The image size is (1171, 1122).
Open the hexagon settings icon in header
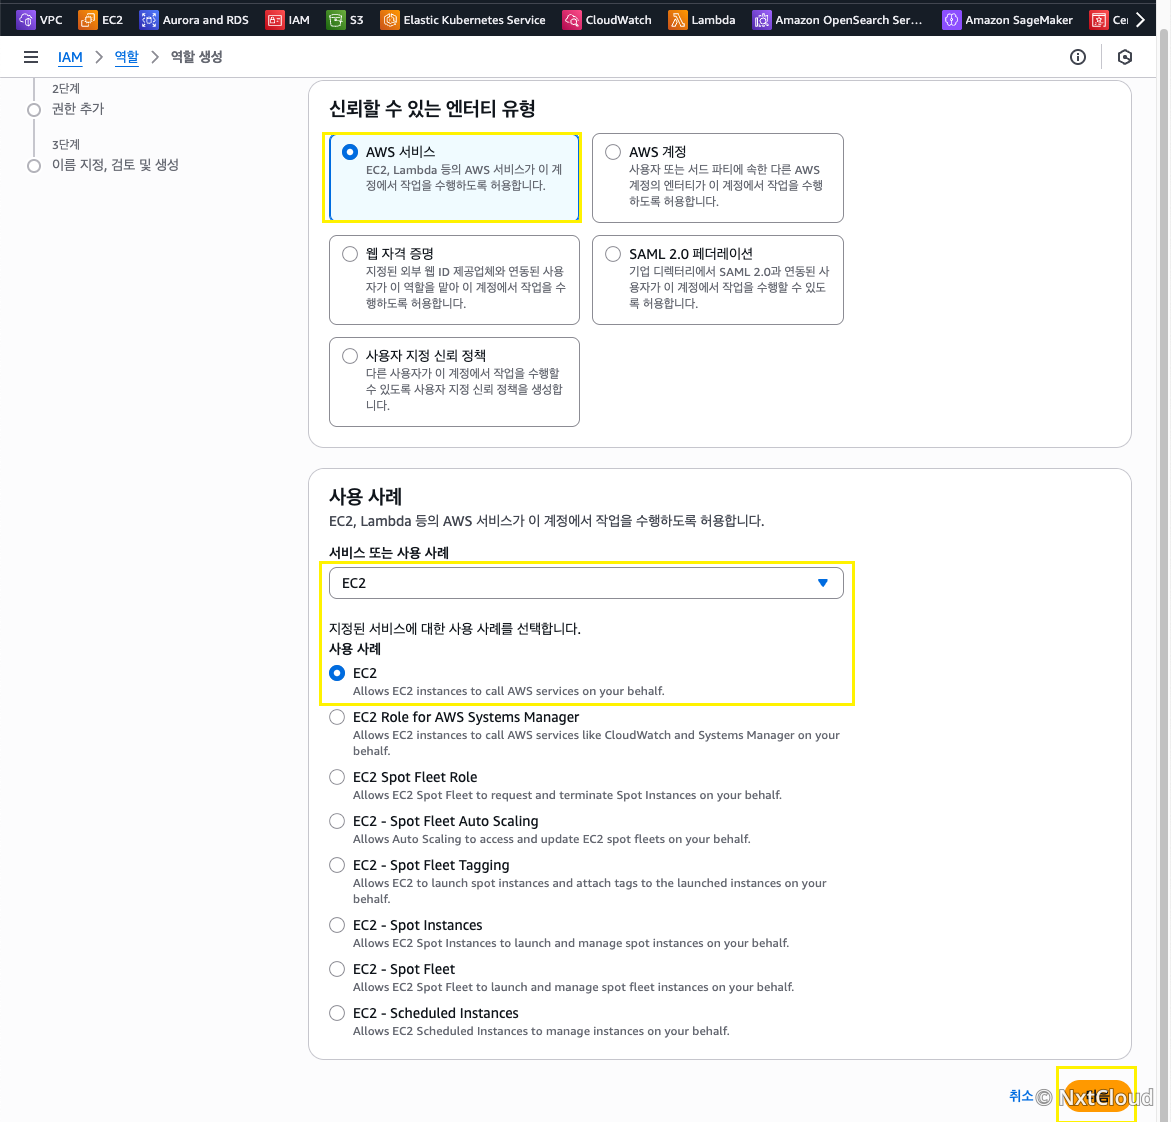pos(1125,57)
